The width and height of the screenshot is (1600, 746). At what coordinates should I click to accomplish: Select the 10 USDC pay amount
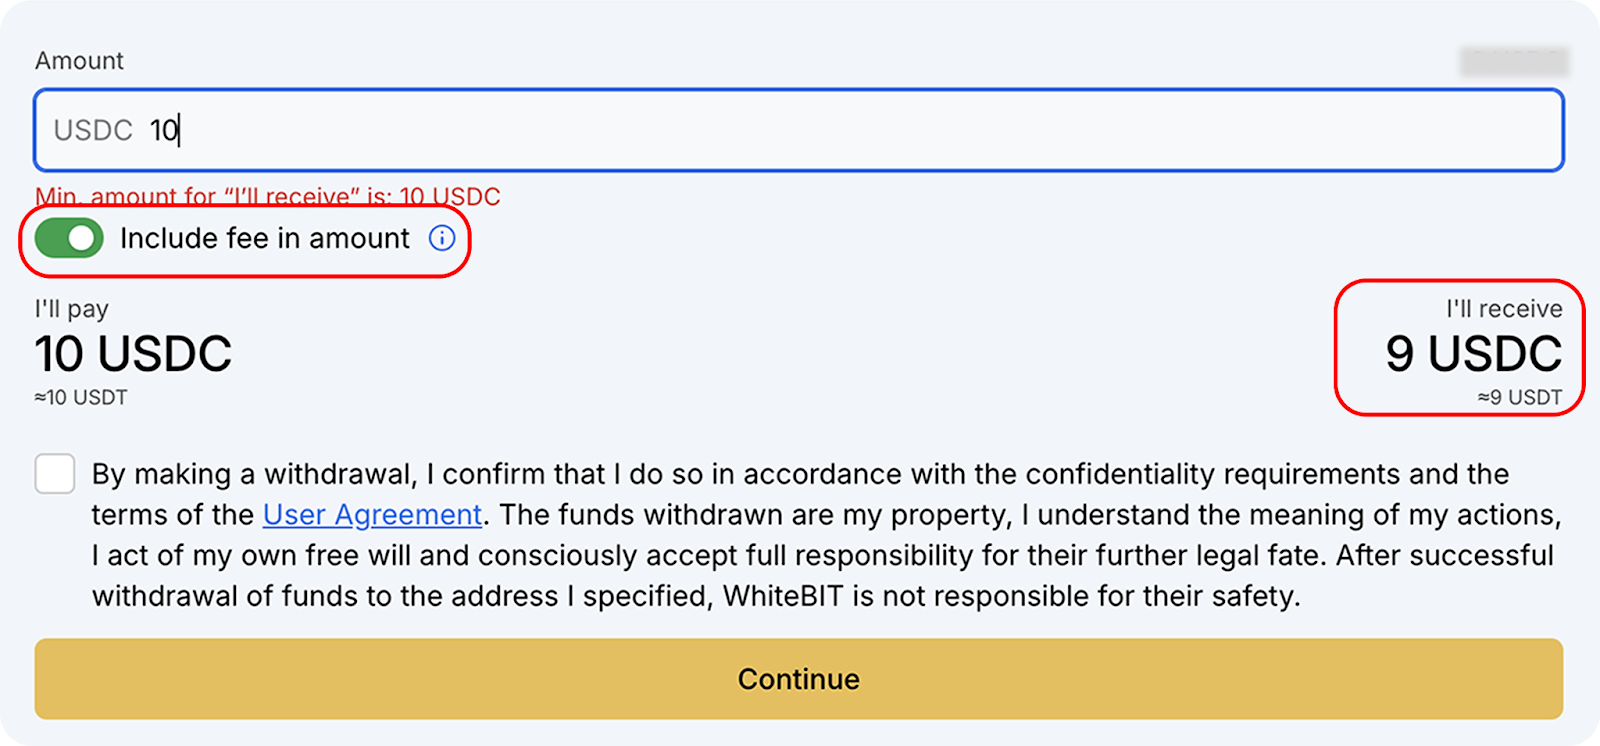(133, 354)
